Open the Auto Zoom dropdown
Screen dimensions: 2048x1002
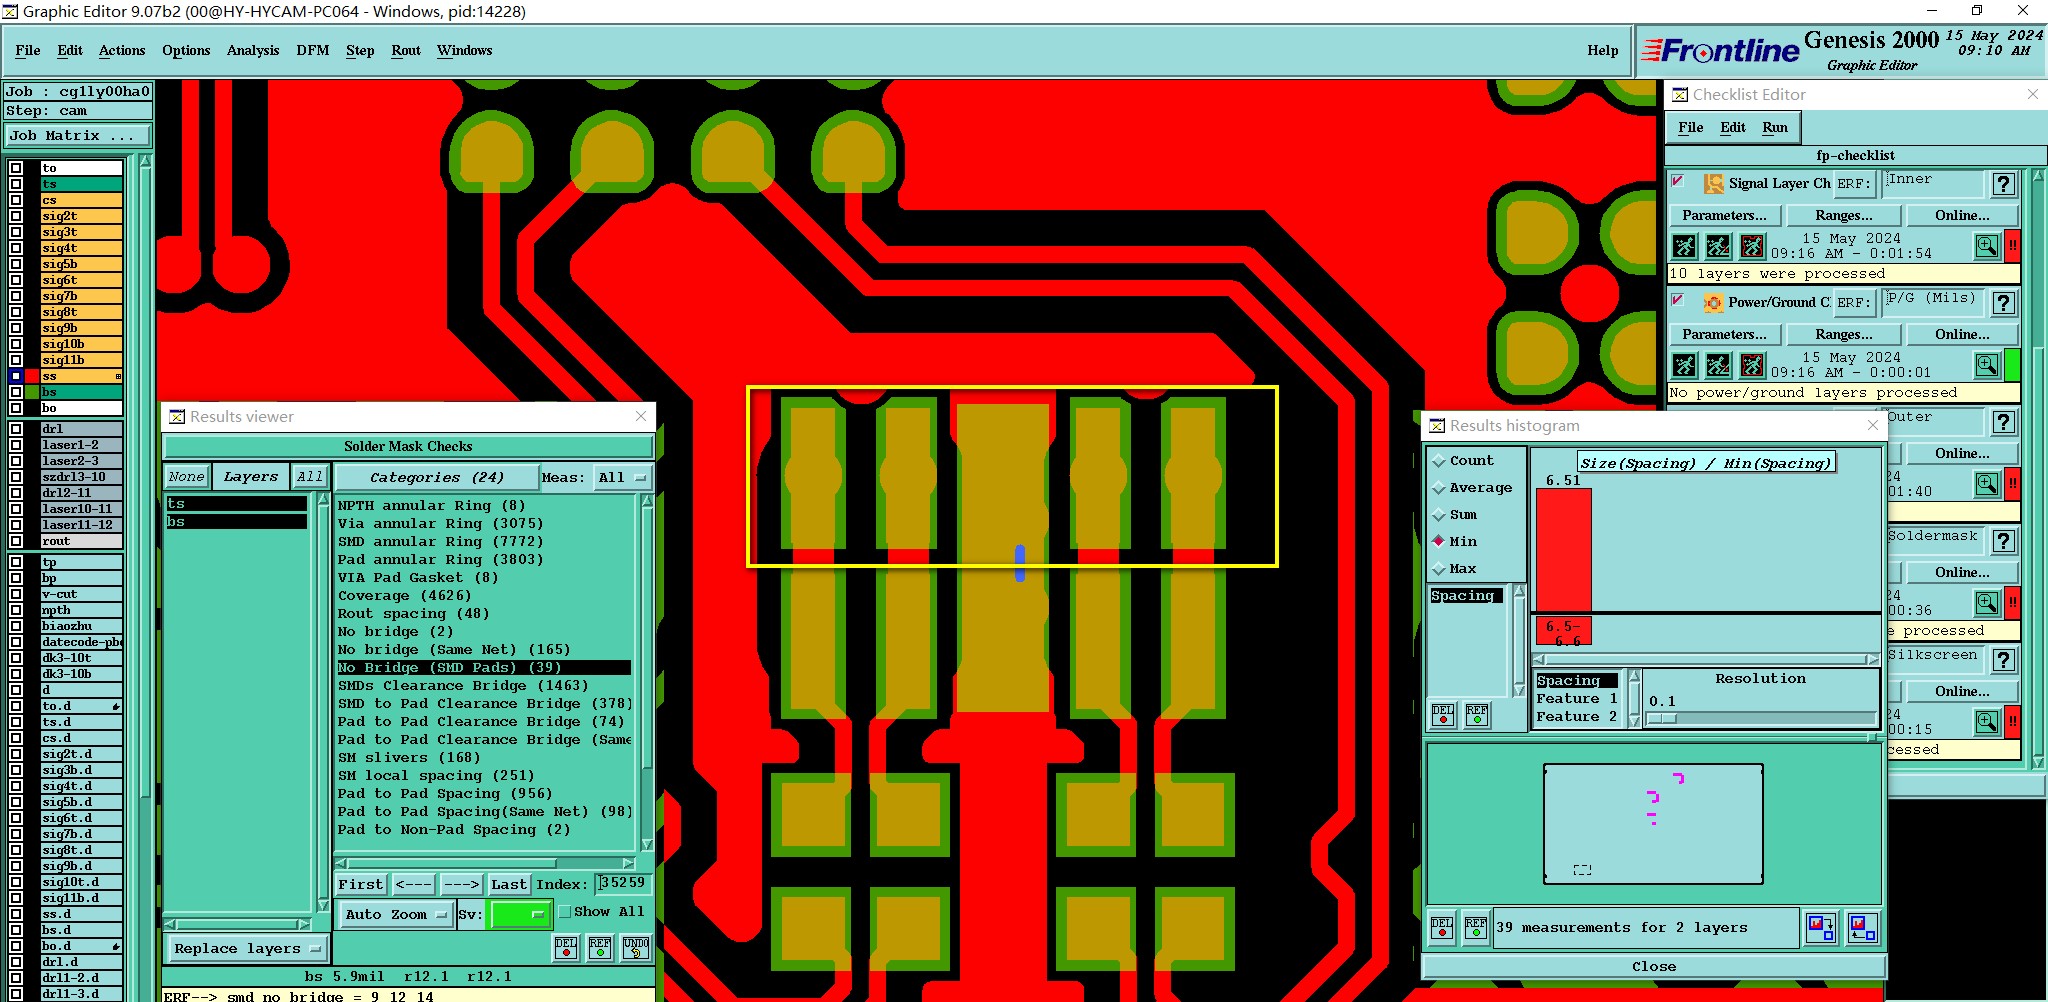[396, 914]
